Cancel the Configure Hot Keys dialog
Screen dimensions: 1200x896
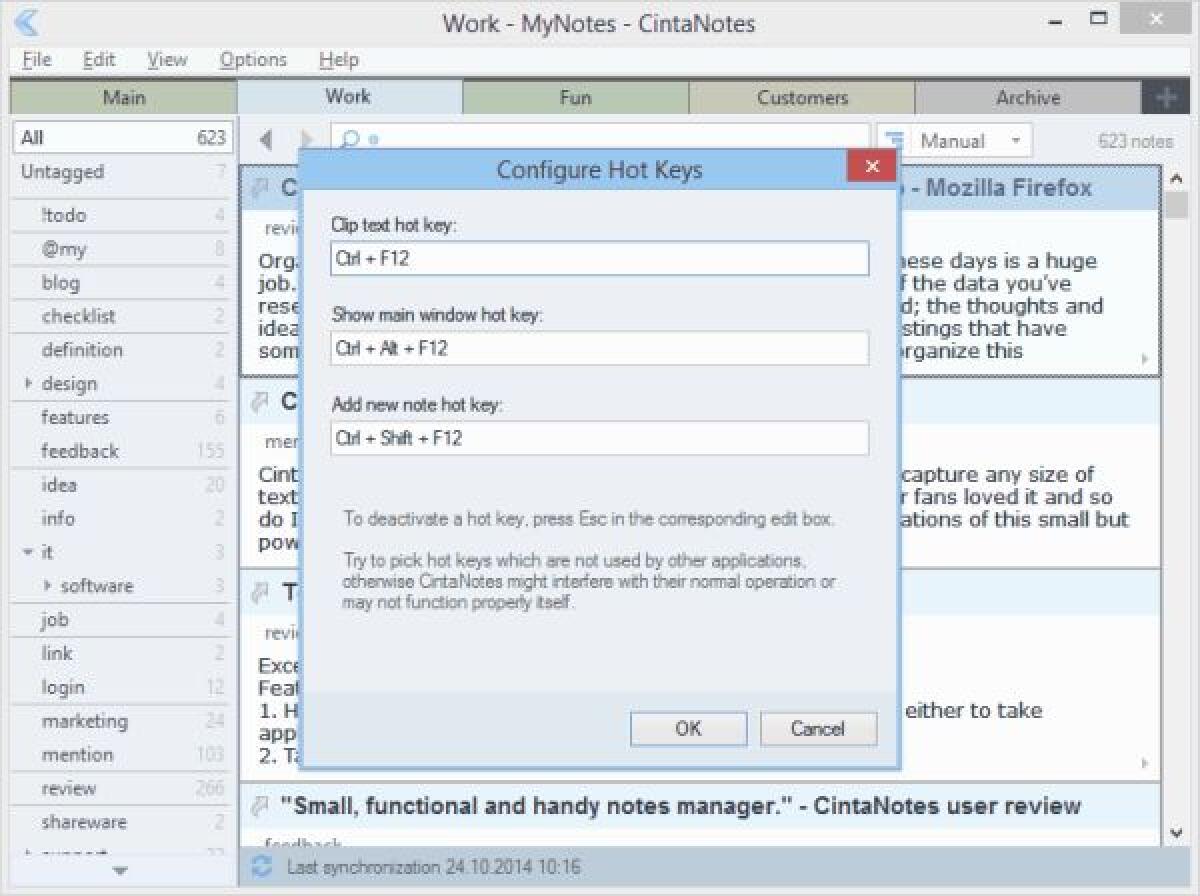[818, 728]
